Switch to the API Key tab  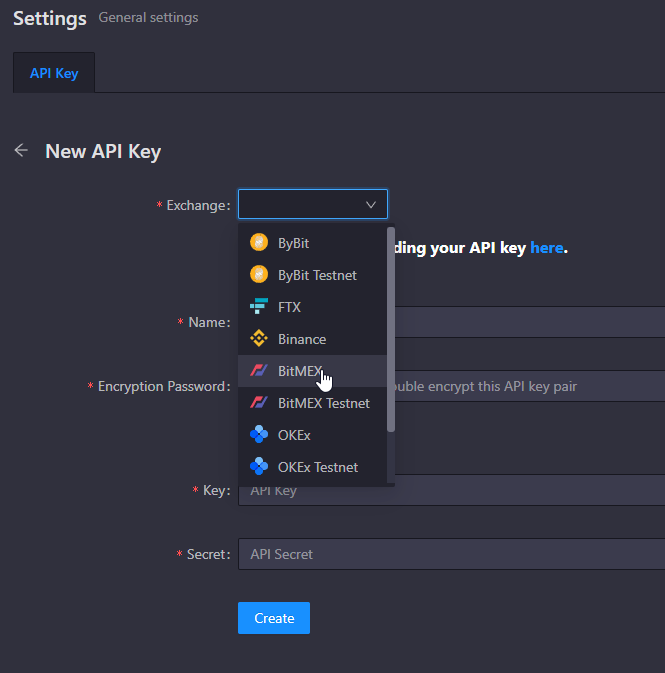click(54, 73)
